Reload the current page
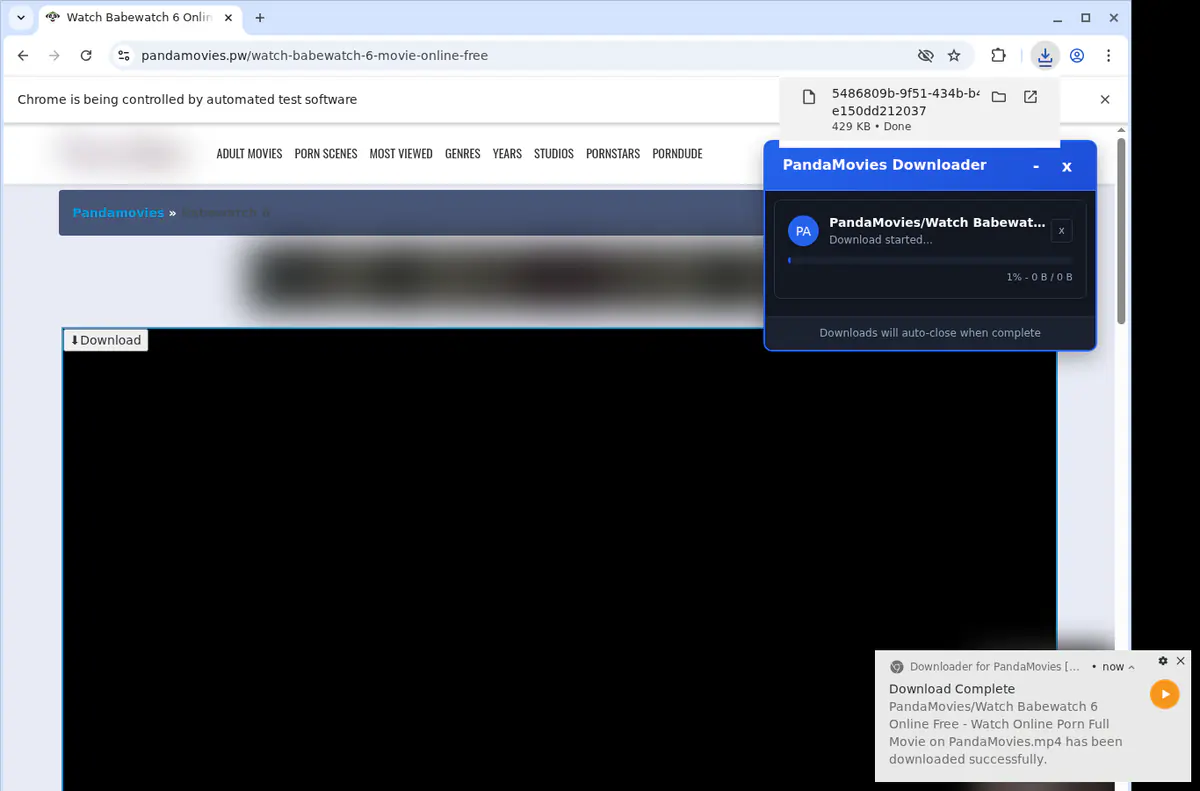The image size is (1200, 791). click(x=86, y=56)
